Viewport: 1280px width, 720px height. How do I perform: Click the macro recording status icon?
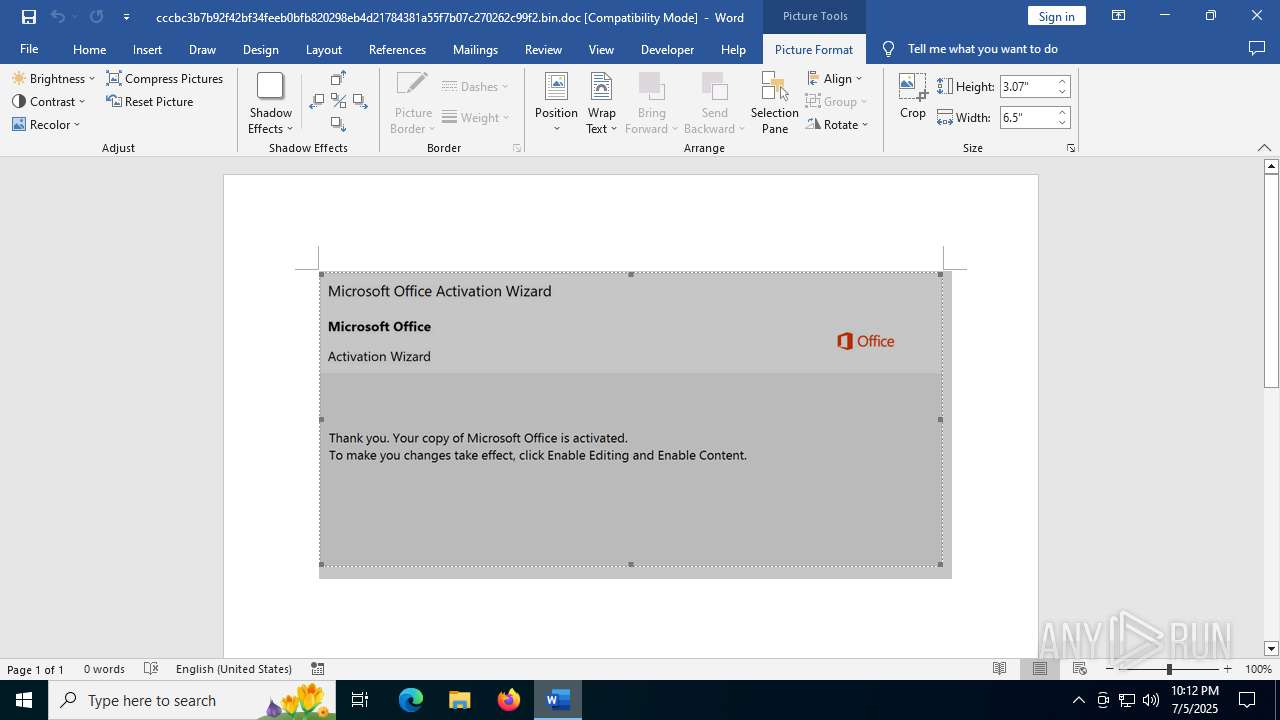(317, 669)
